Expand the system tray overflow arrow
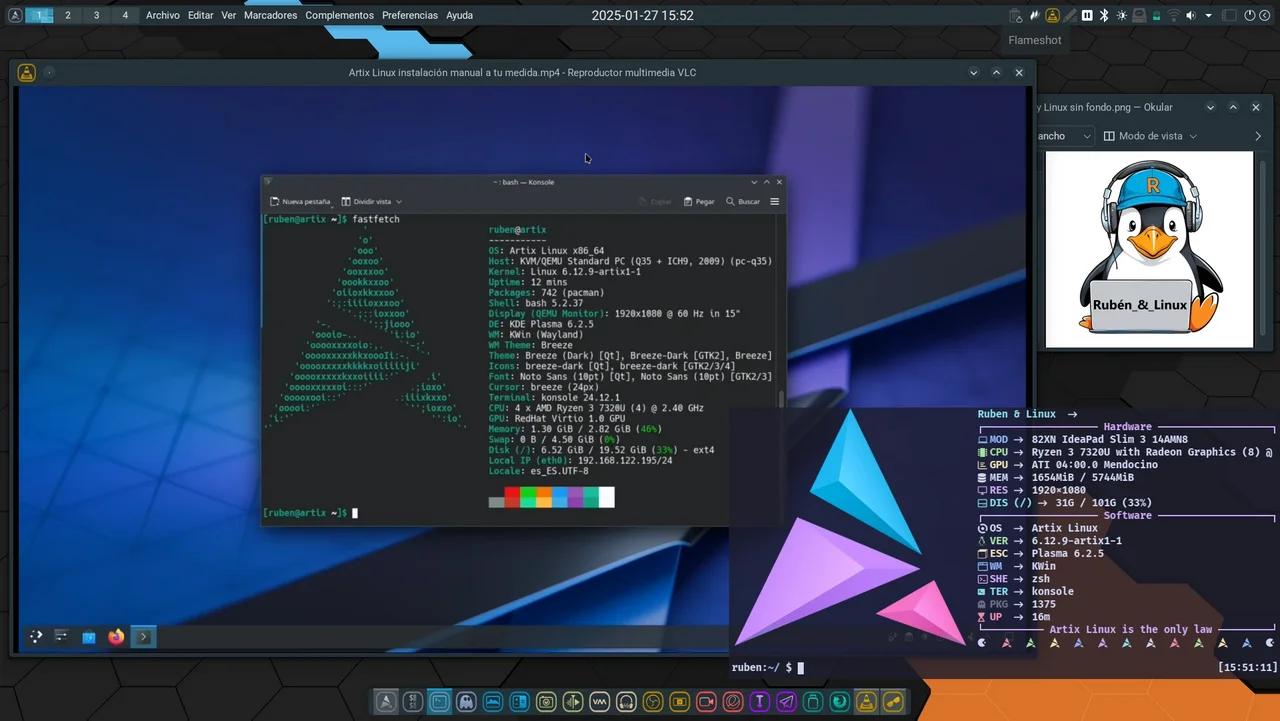 [x=1208, y=15]
